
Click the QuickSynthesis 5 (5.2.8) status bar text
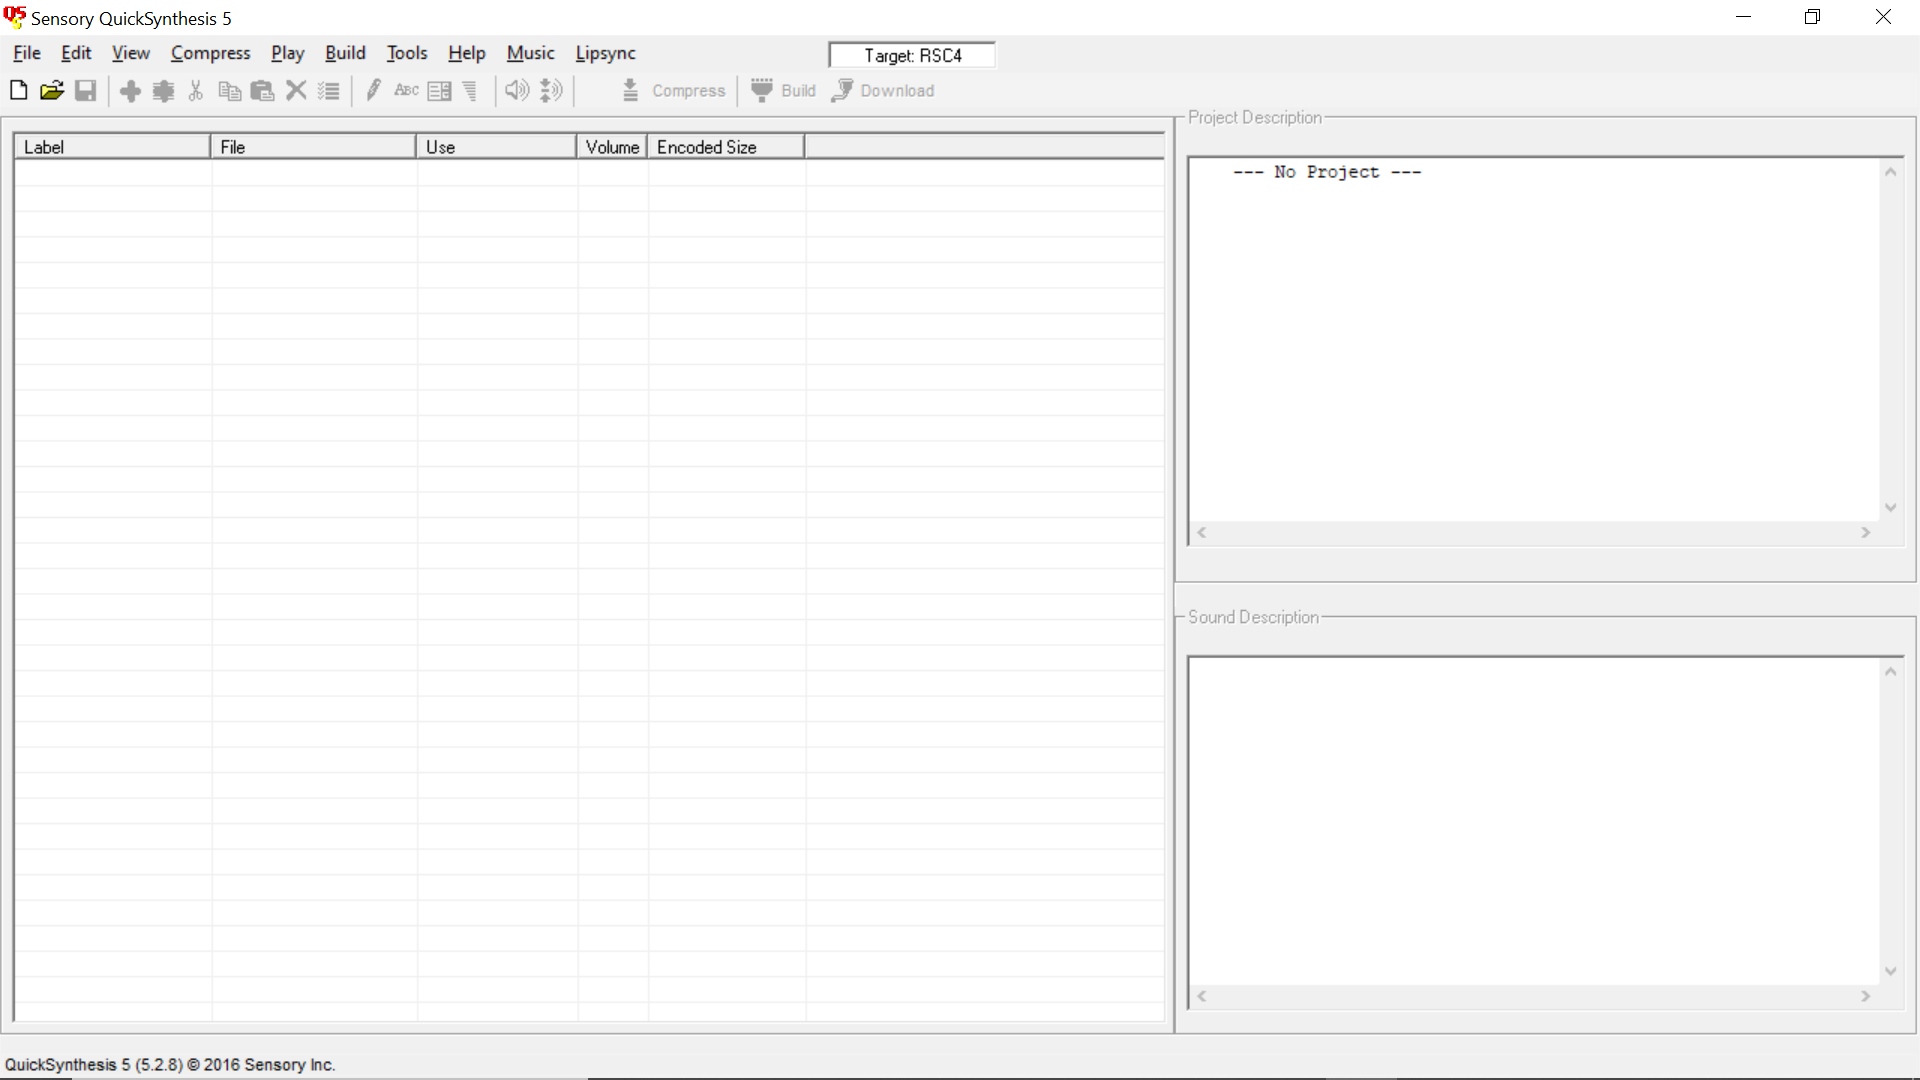pos(170,1065)
